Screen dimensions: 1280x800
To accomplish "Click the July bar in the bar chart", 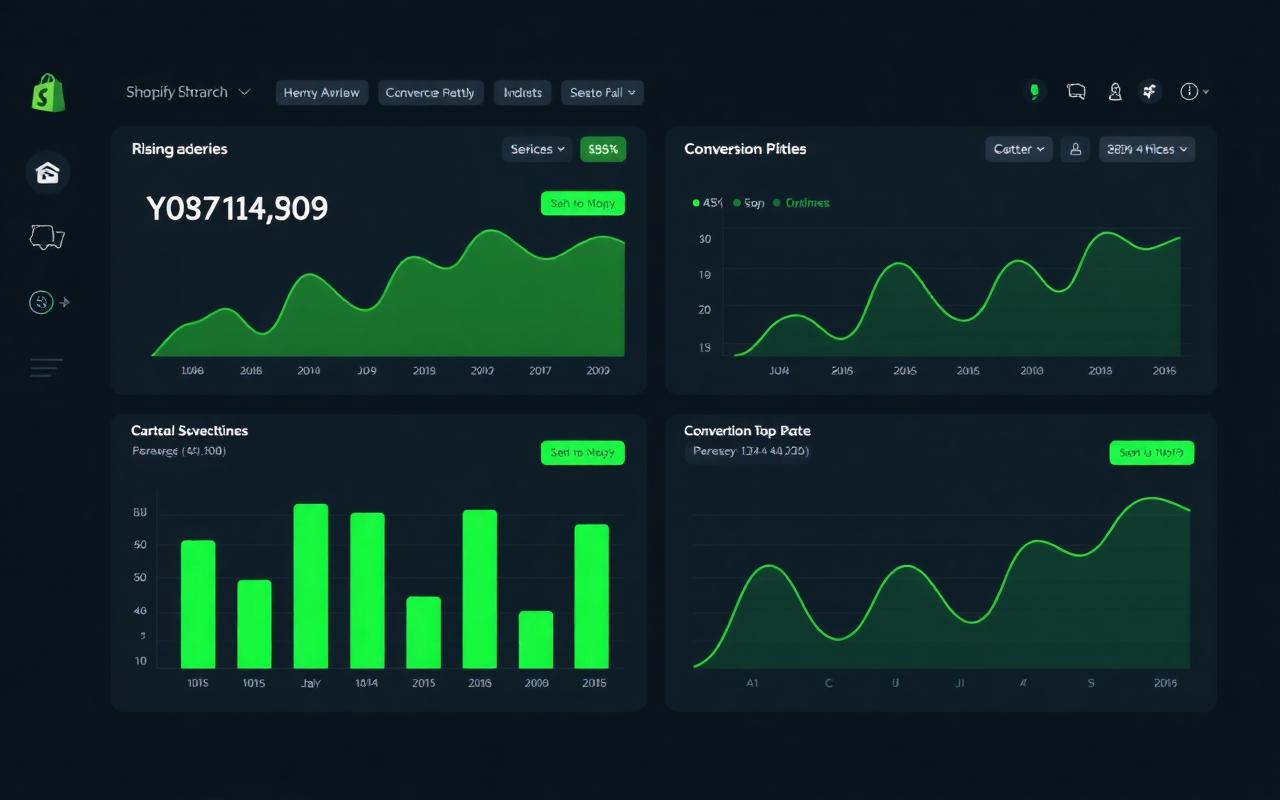I will [310, 586].
